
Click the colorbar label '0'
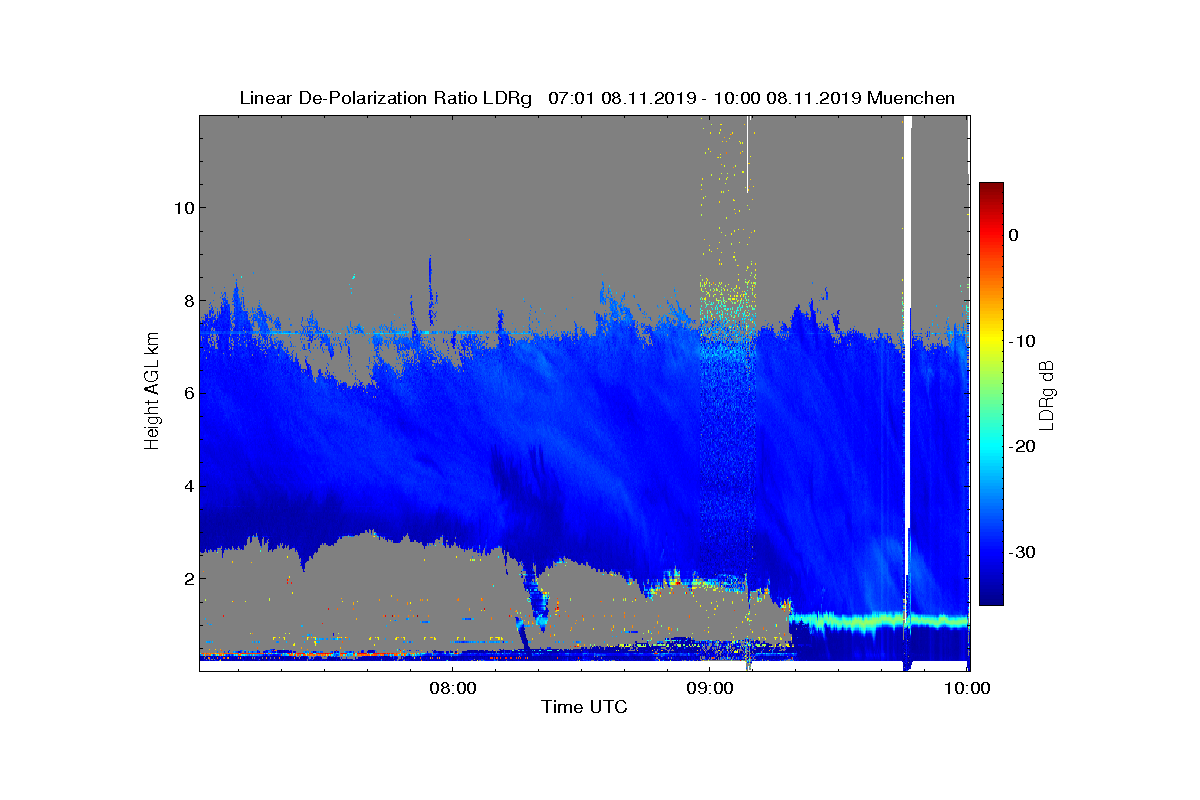coord(1013,235)
